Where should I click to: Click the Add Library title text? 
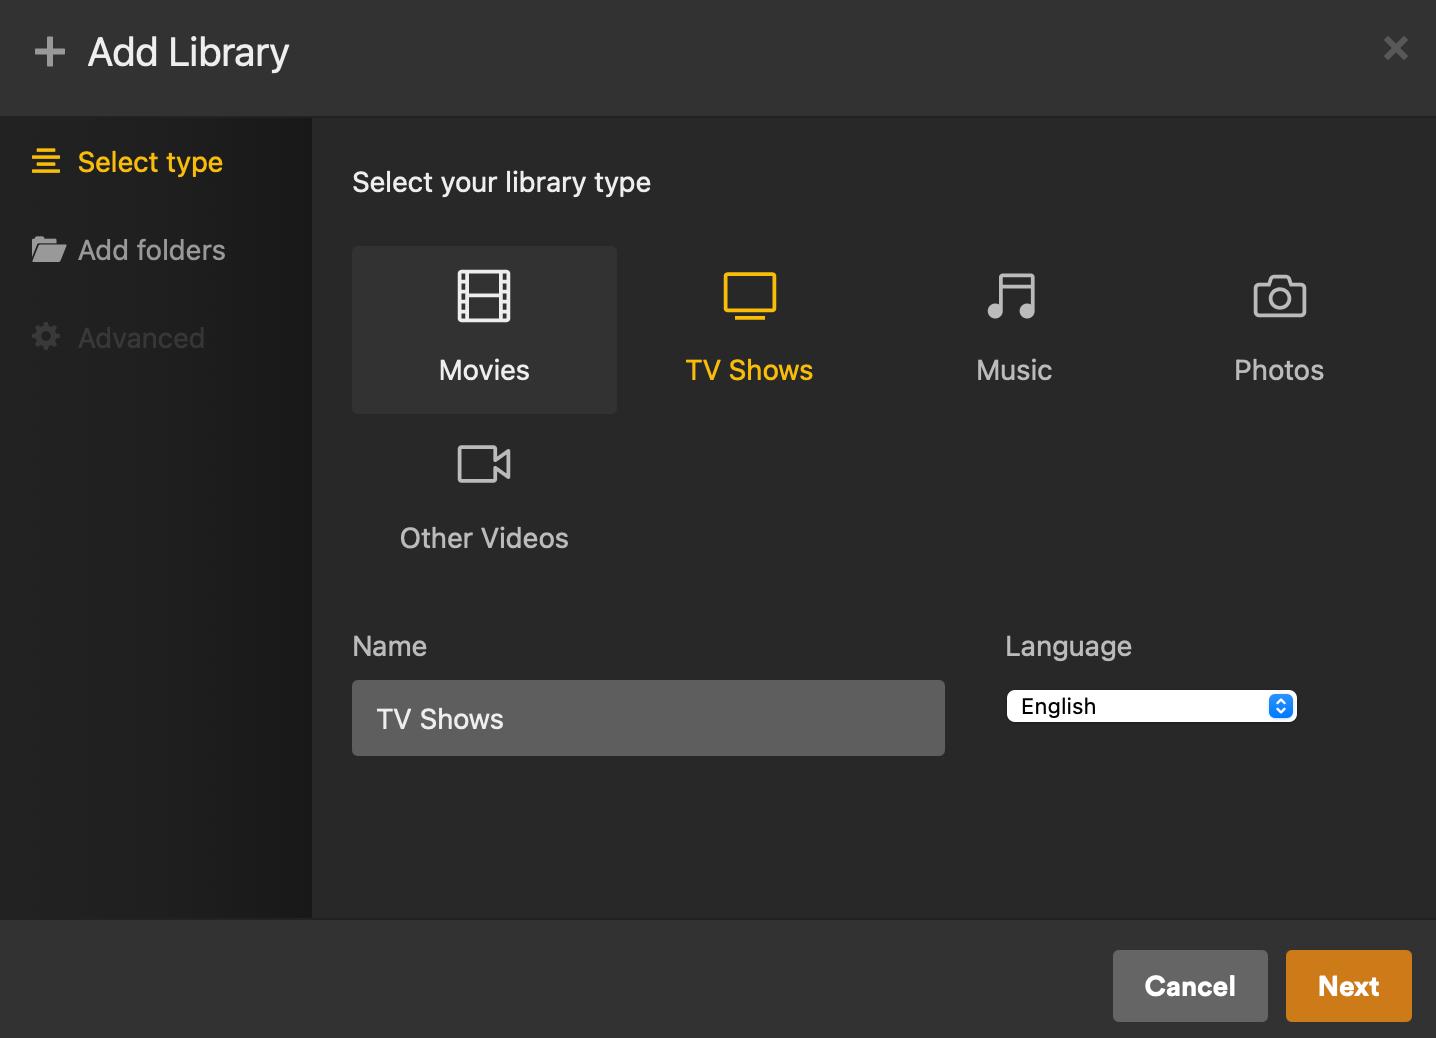pos(188,52)
